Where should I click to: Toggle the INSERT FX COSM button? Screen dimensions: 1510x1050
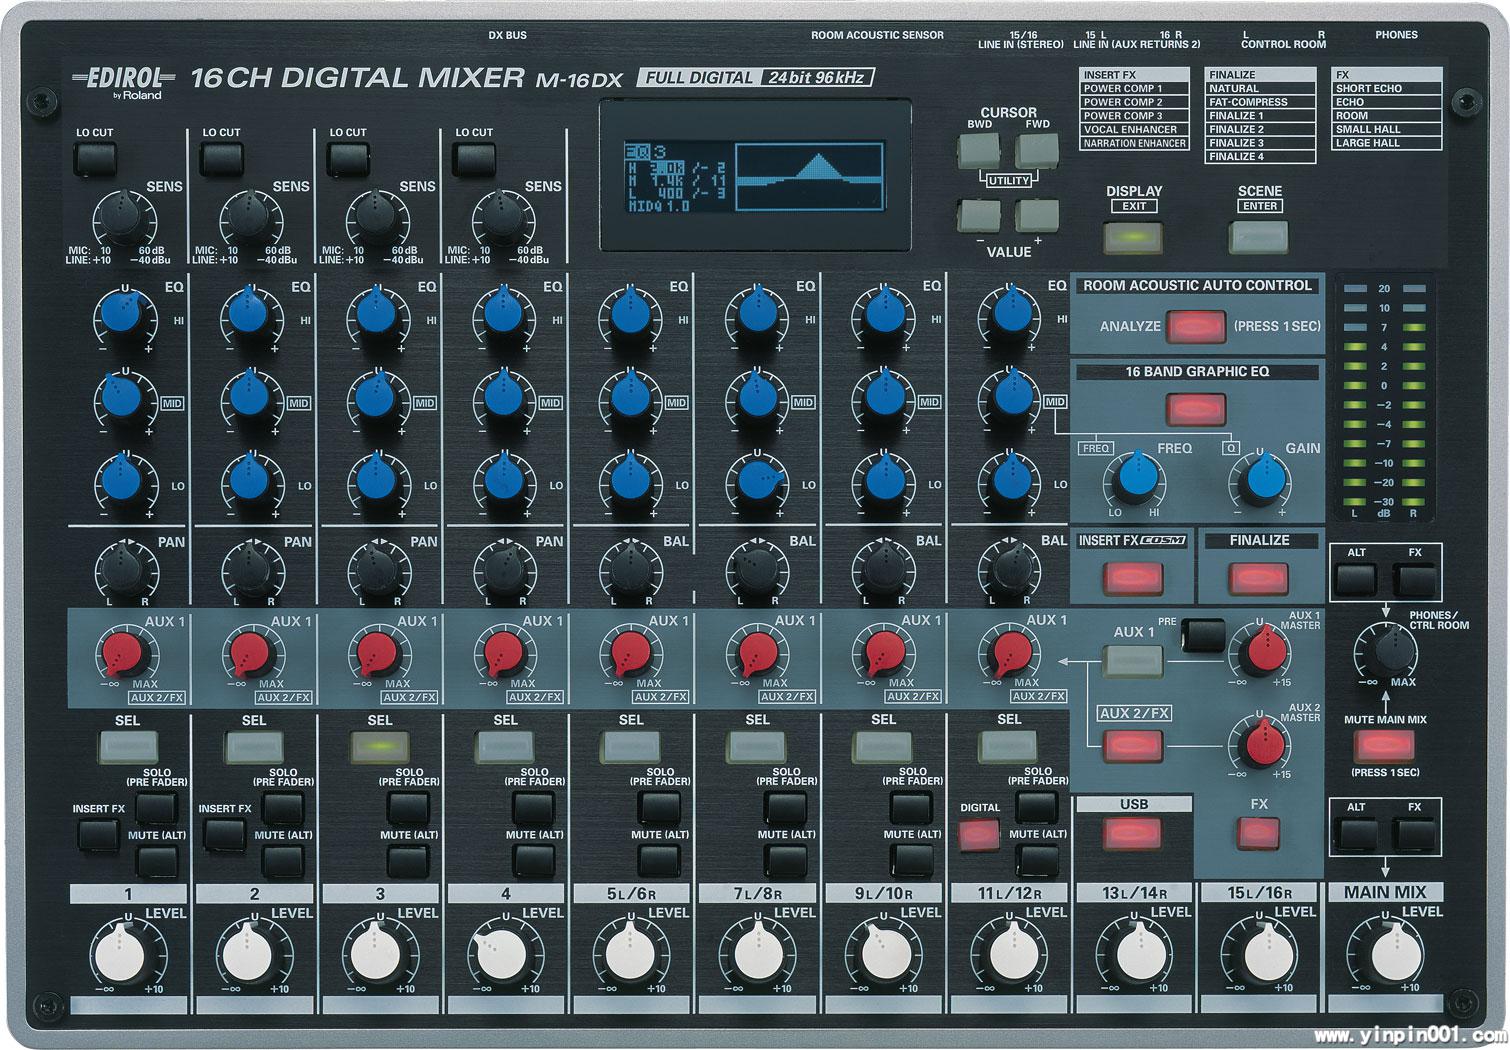(1132, 579)
